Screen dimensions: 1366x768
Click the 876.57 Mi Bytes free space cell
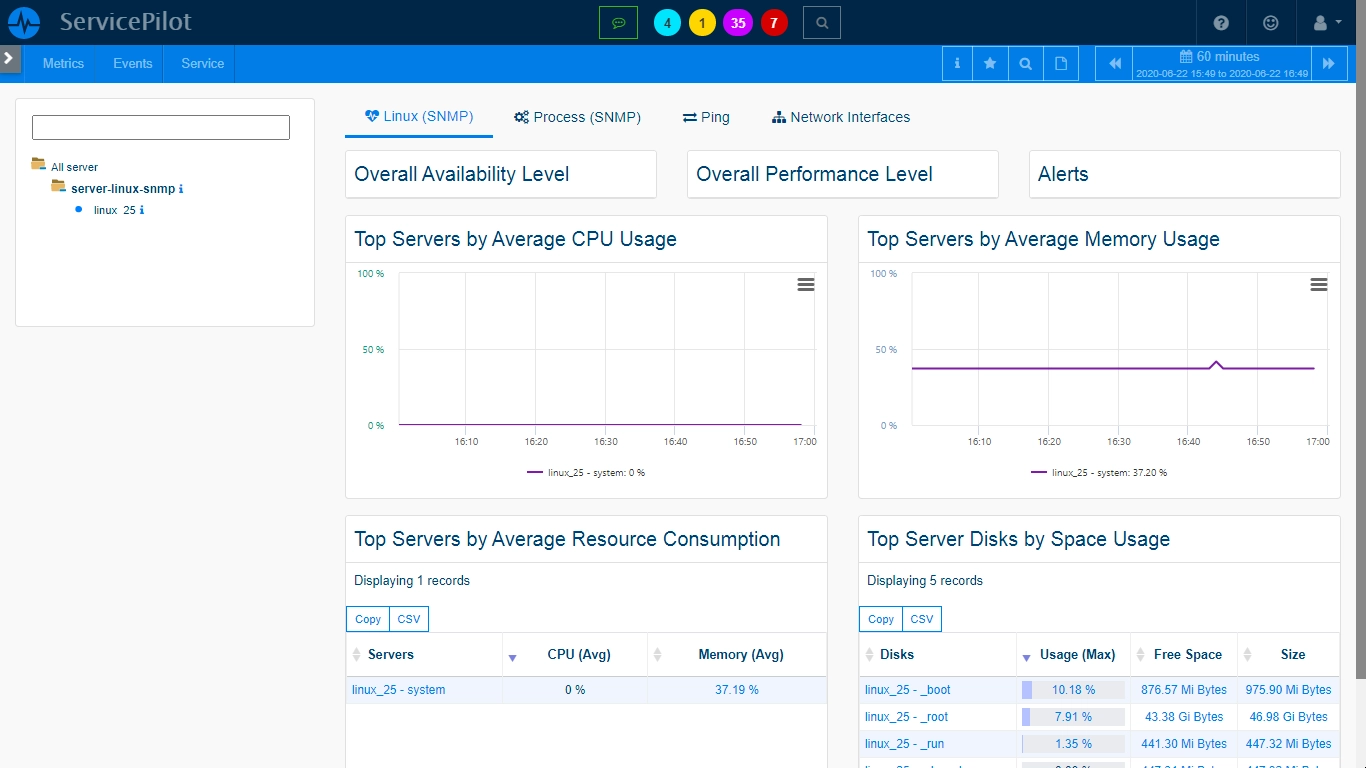(1184, 690)
